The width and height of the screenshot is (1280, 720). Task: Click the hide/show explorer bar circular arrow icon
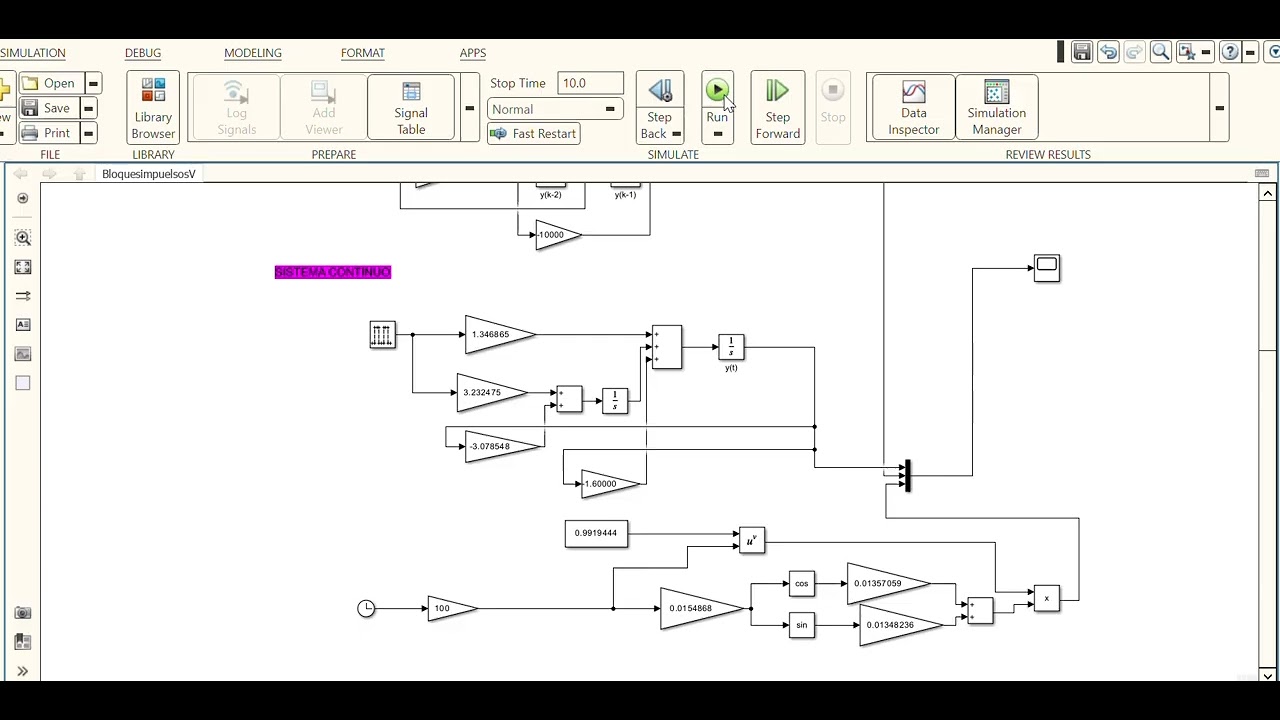coord(23,198)
